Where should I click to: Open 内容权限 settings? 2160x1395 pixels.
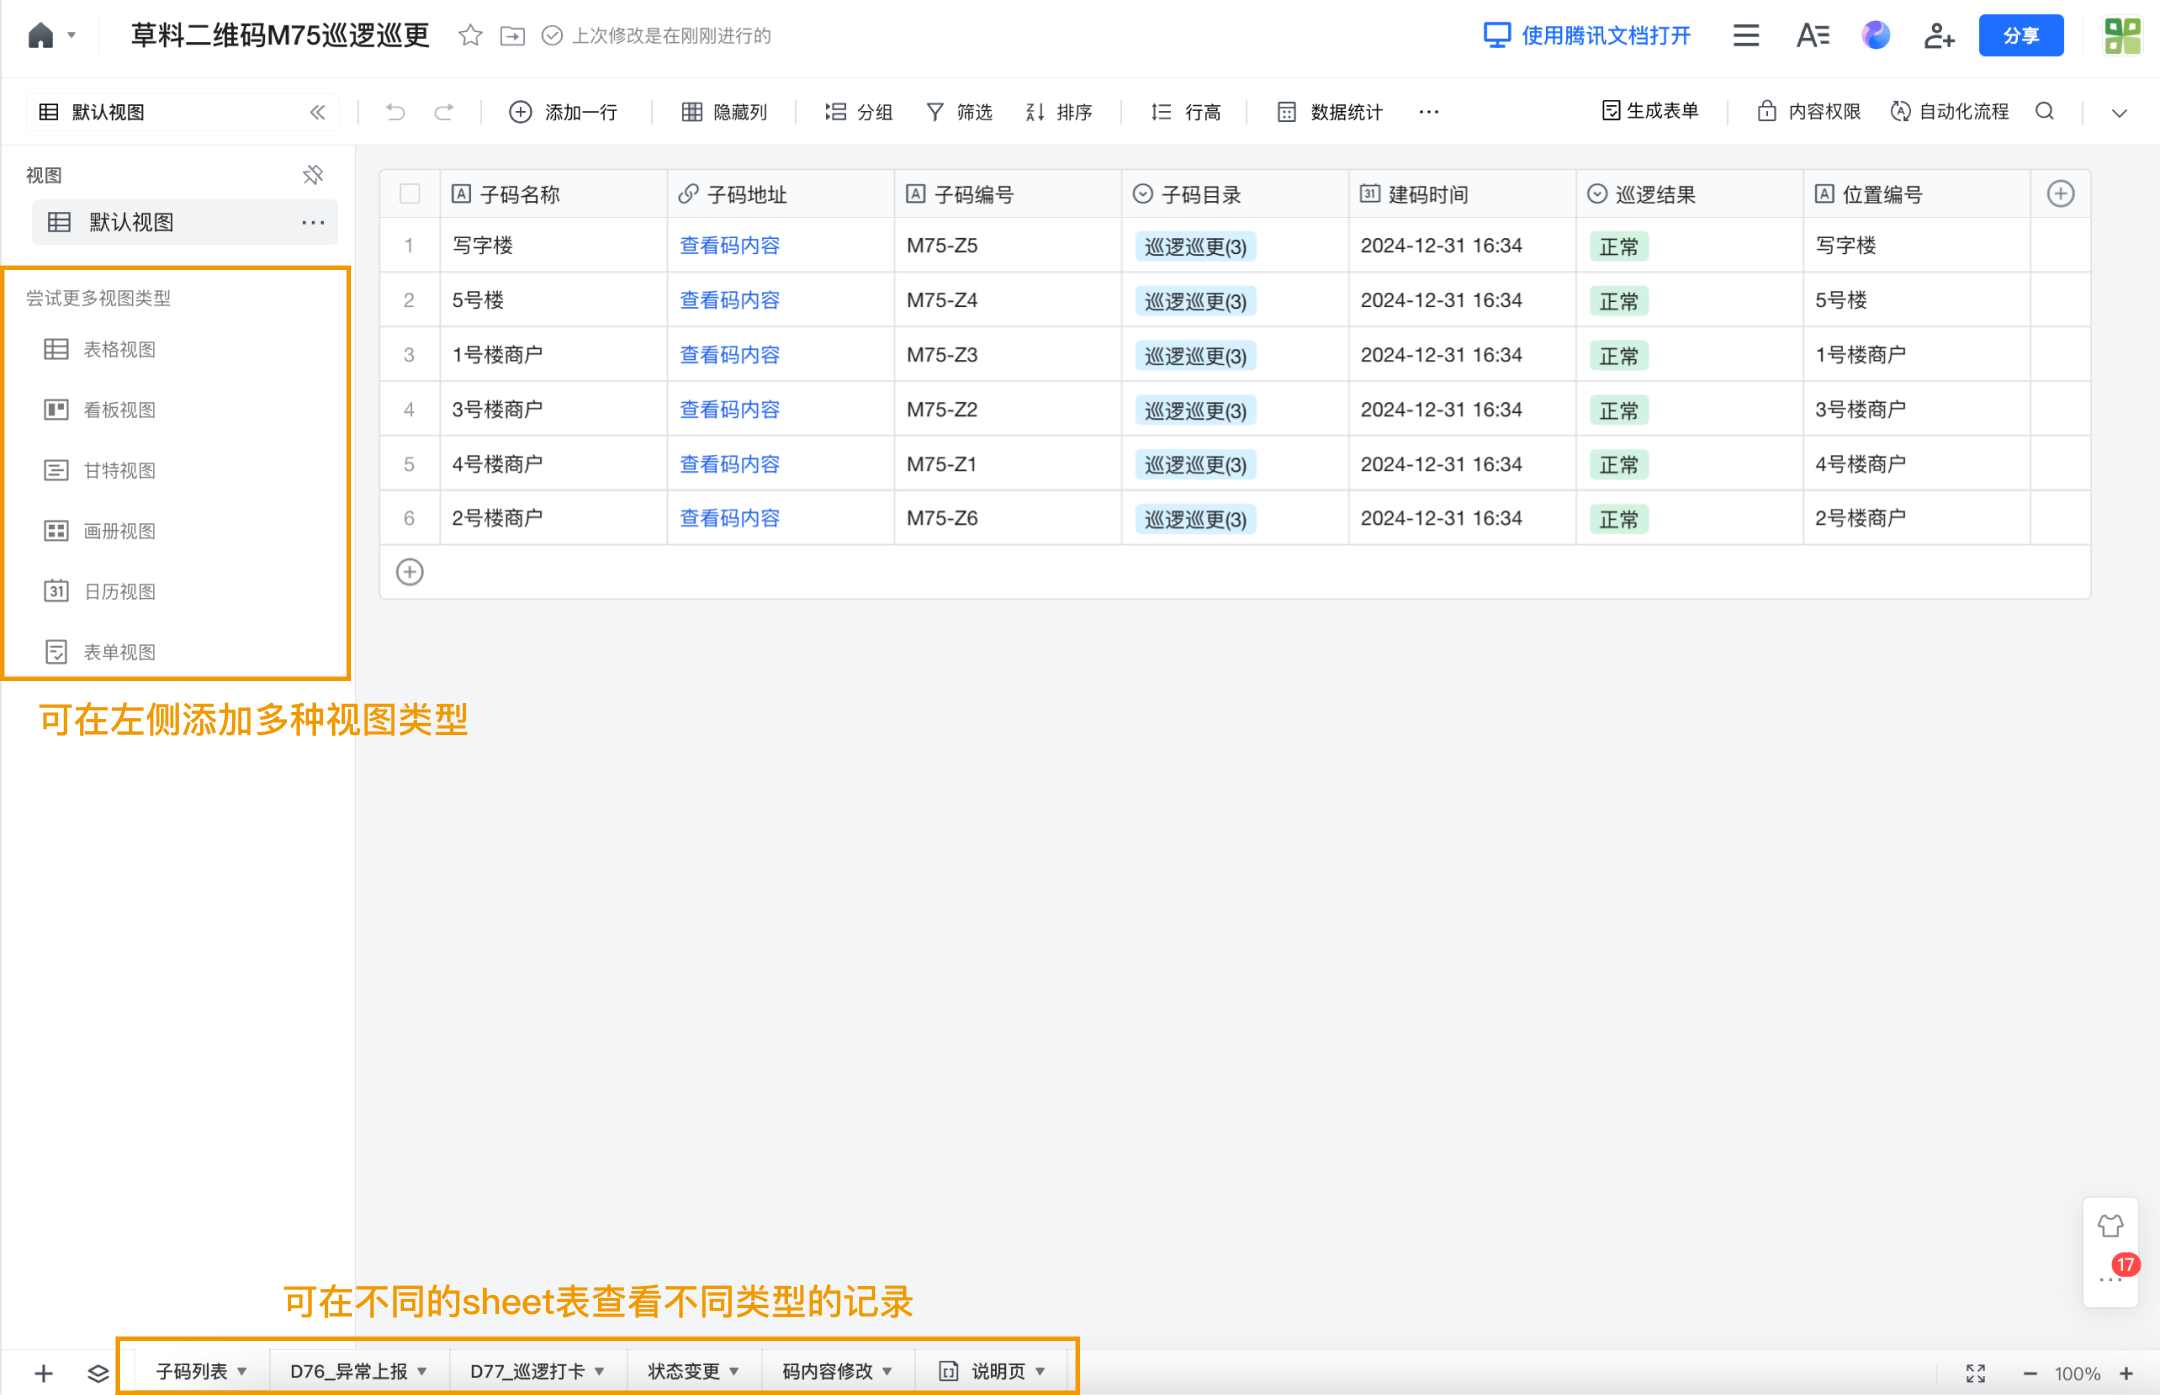coord(1809,111)
